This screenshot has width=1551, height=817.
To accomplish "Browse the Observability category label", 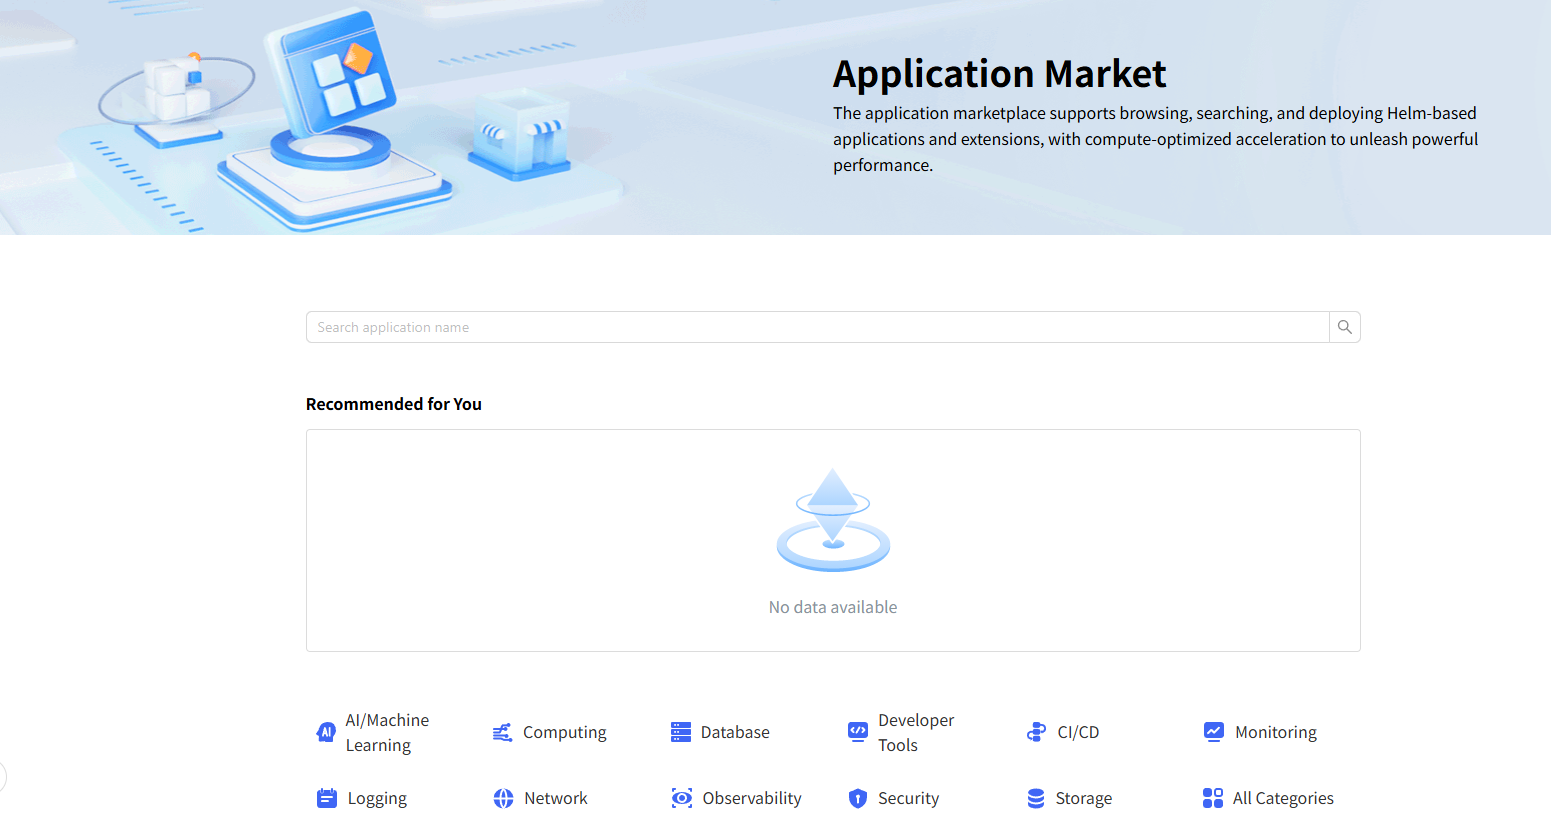I will pos(752,798).
